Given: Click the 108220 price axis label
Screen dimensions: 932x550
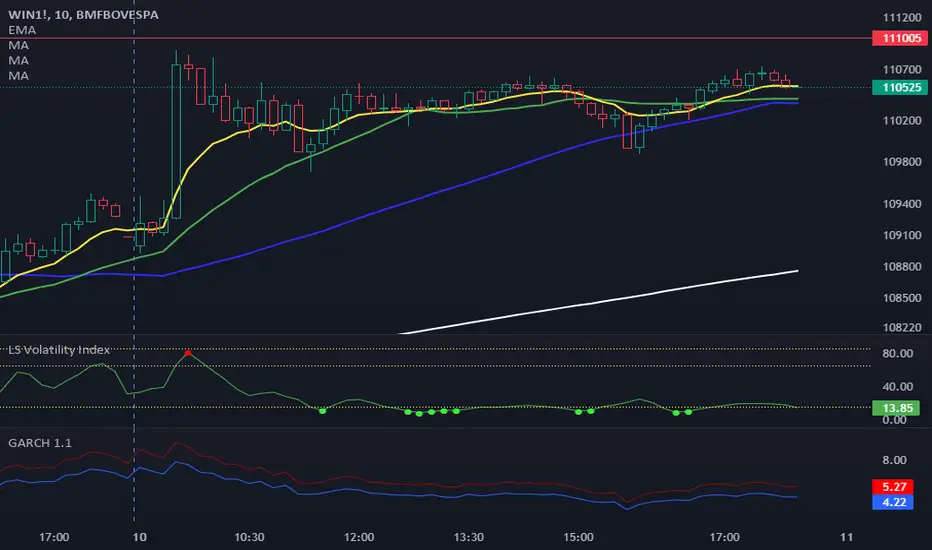Looking at the screenshot, I should pos(901,328).
